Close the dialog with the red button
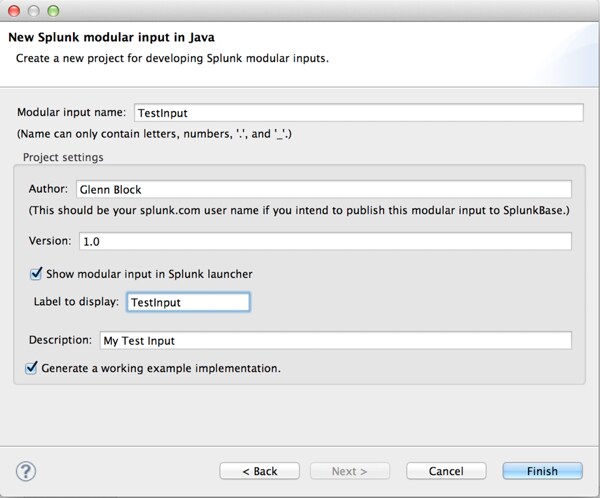Screen dimensions: 600x498 pos(14,11)
